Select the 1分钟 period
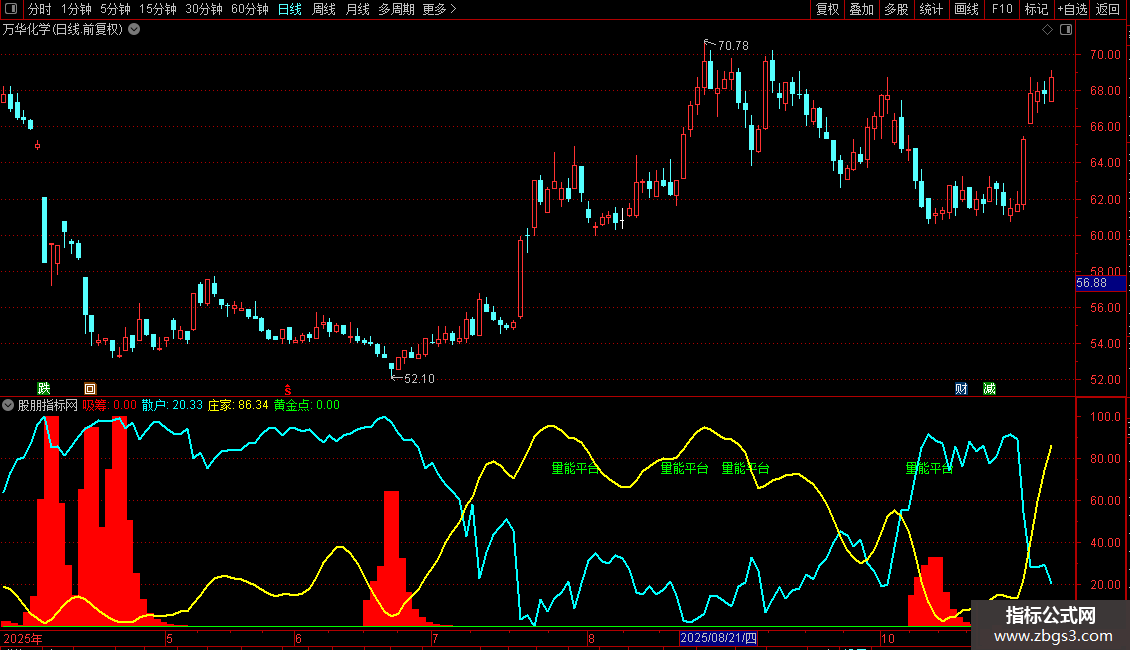Screen dimensions: 1130x650 [76, 9]
